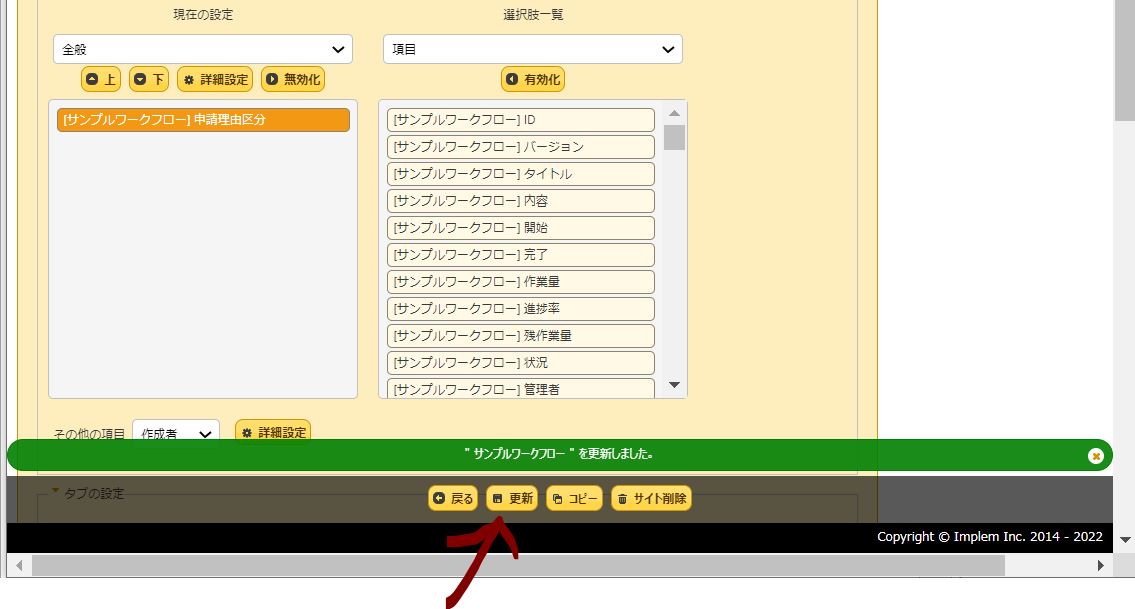Image resolution: width=1135 pixels, height=609 pixels.
Task: Open the 項目 dropdown under 選択肢一覧
Action: tap(533, 49)
